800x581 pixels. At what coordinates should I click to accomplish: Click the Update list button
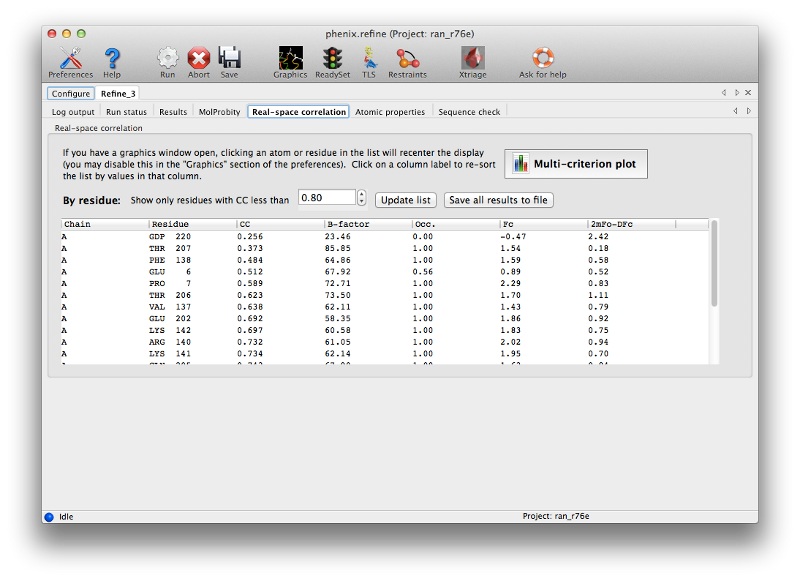point(406,200)
